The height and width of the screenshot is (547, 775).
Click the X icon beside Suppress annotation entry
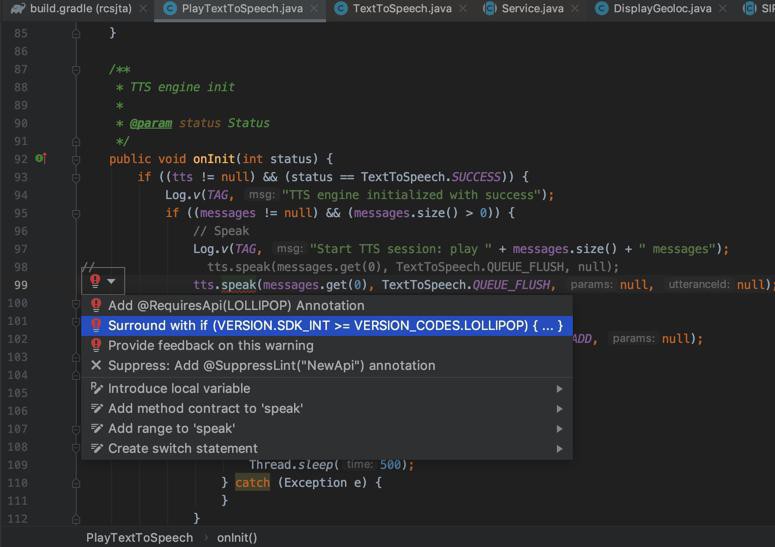96,365
